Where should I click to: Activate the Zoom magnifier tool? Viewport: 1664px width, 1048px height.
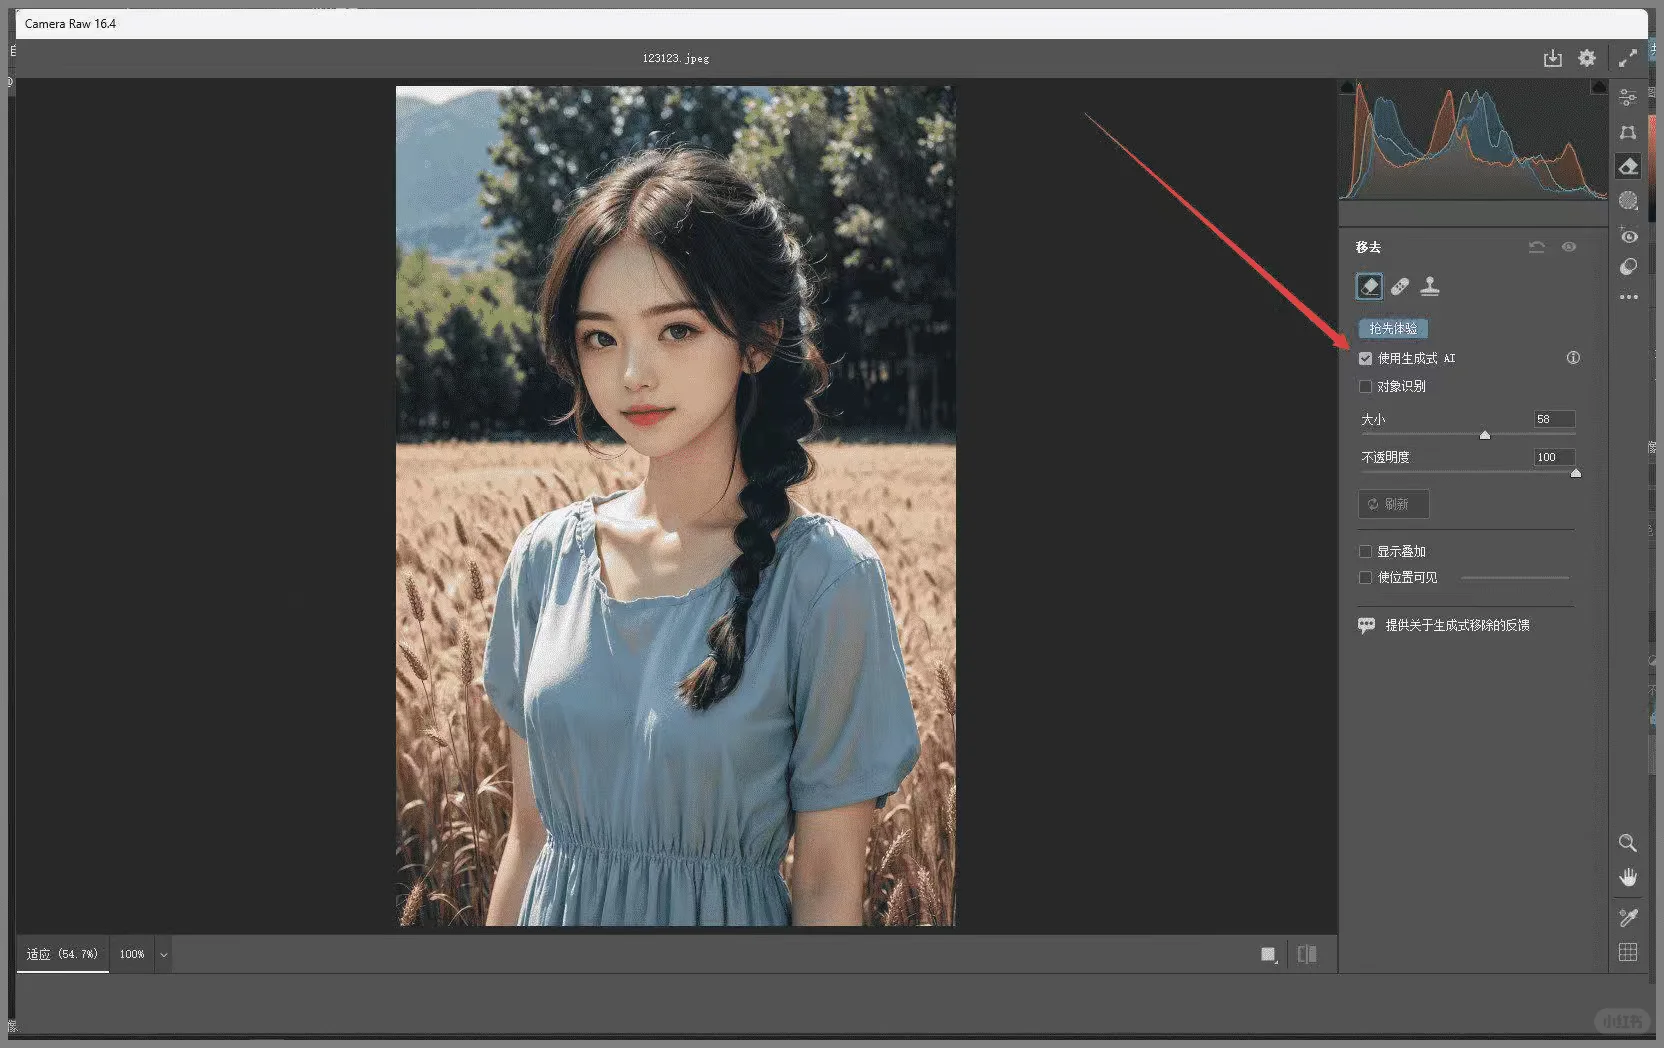coord(1628,843)
